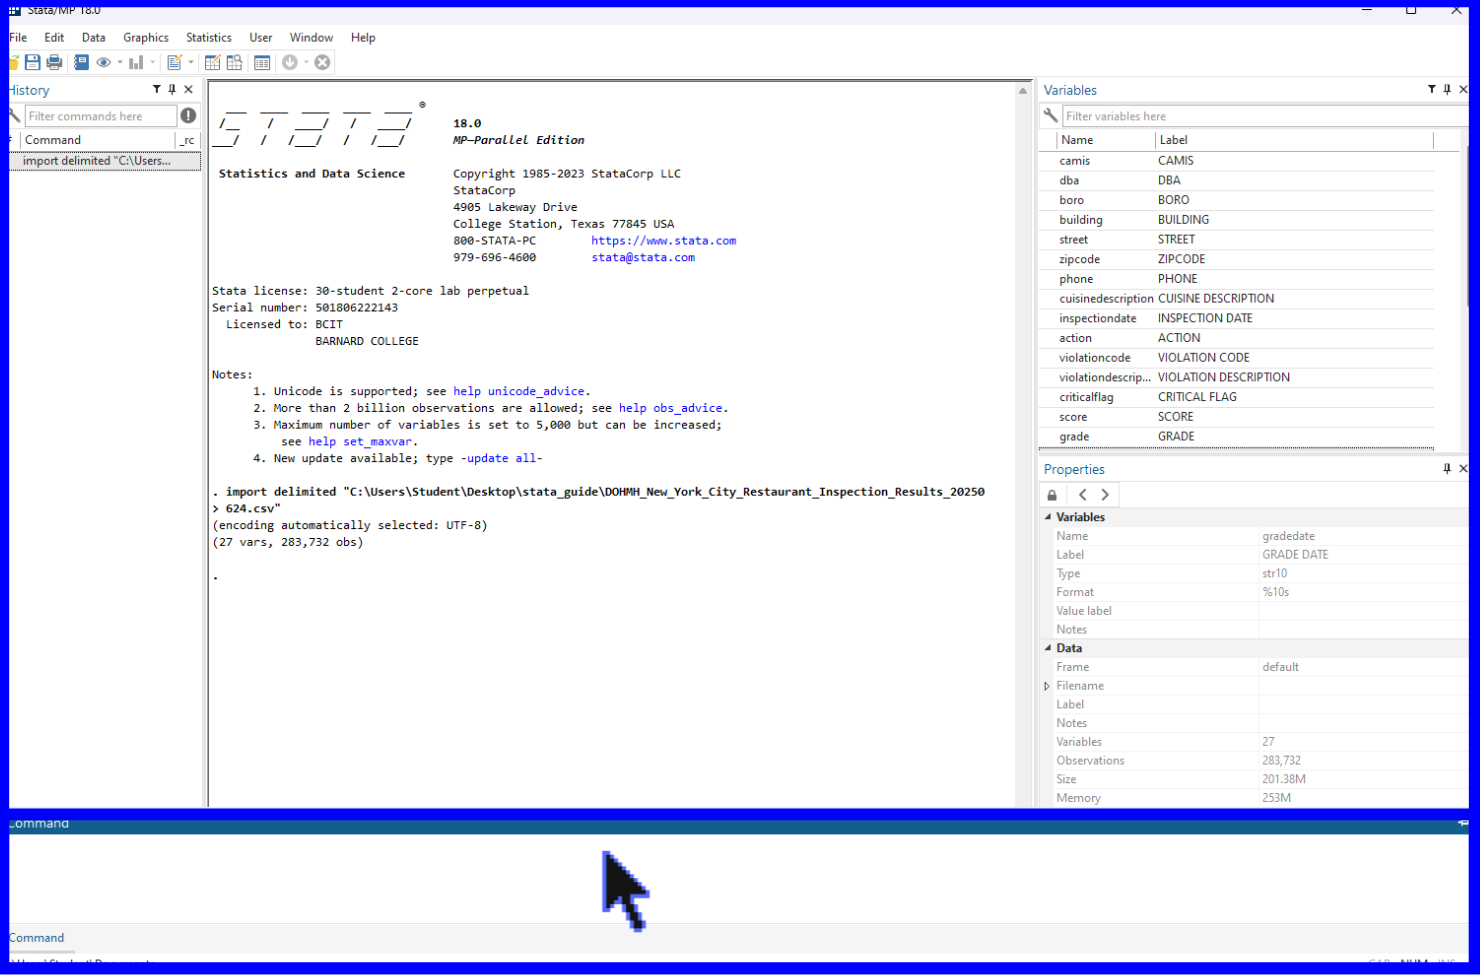
Task: Select the import delimited command in History
Action: tap(104, 161)
